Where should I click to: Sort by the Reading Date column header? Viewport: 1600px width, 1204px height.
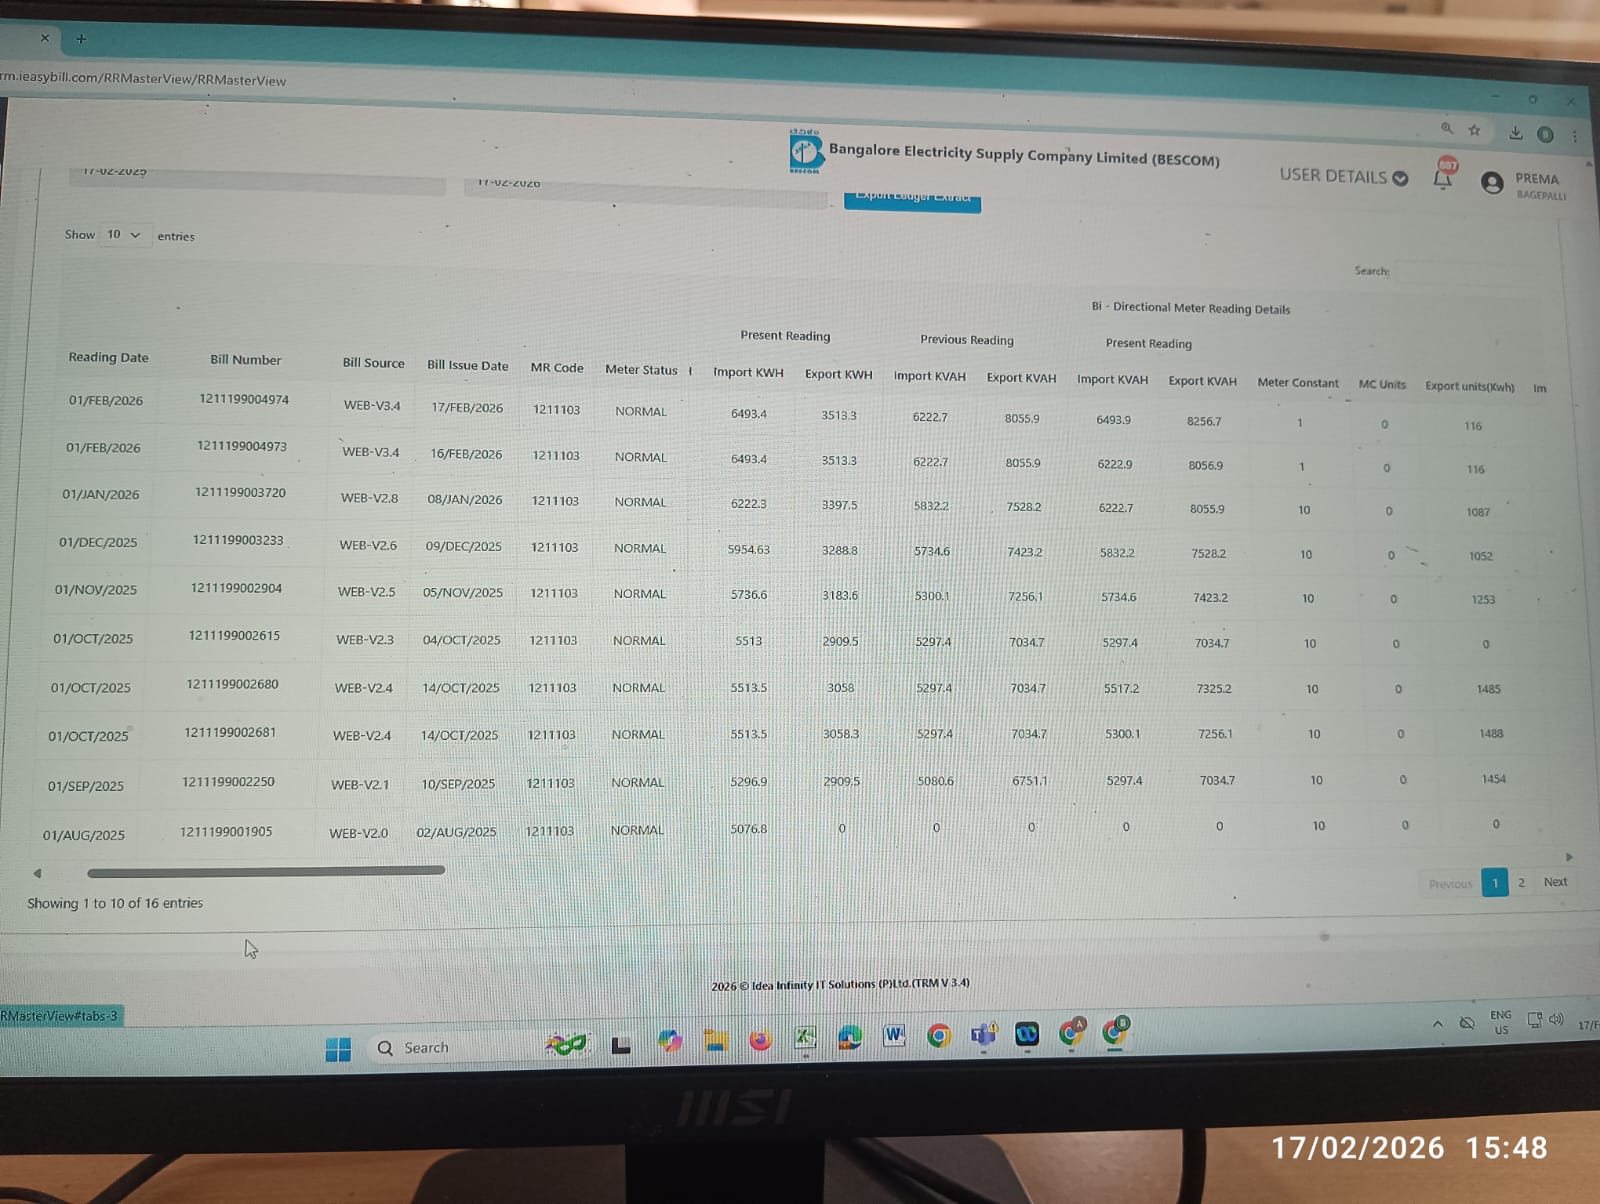108,357
